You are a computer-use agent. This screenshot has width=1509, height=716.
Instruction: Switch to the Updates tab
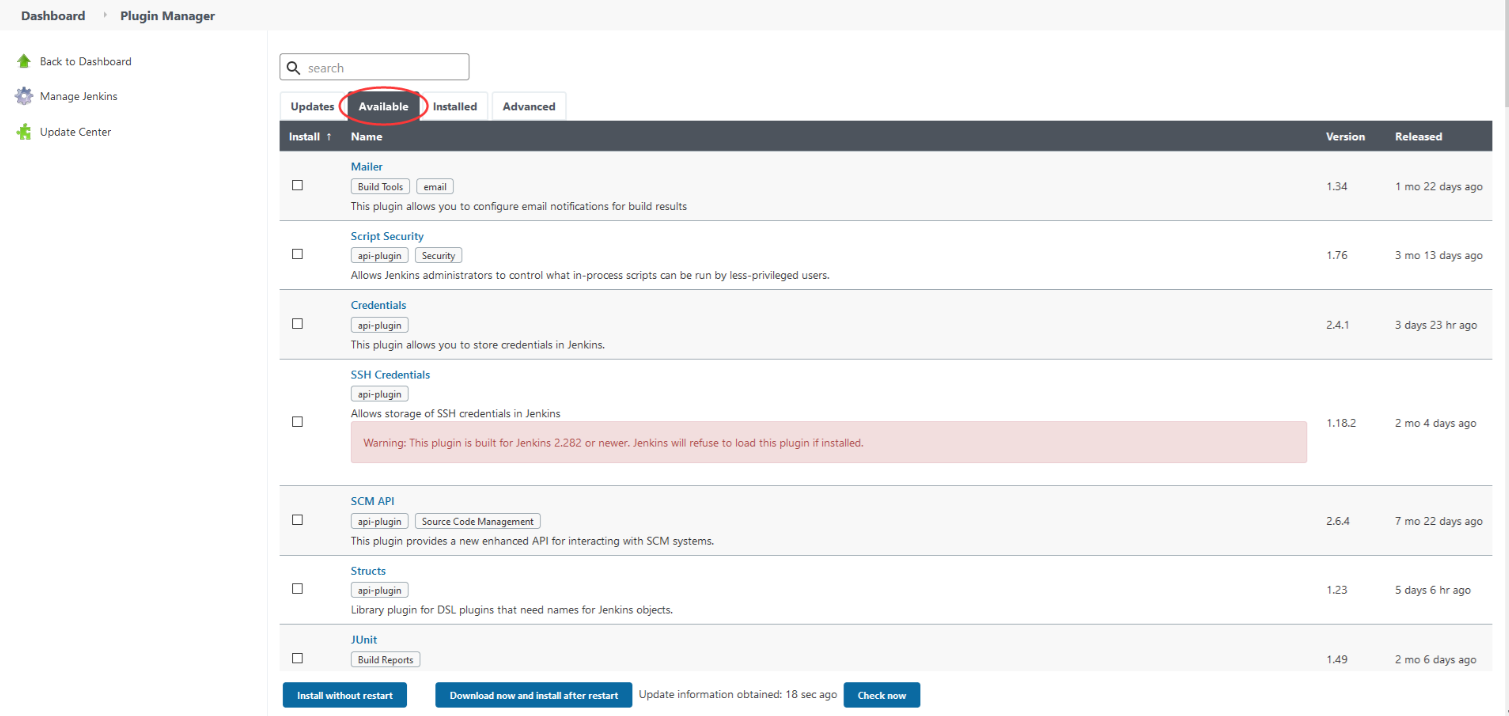[x=312, y=106]
